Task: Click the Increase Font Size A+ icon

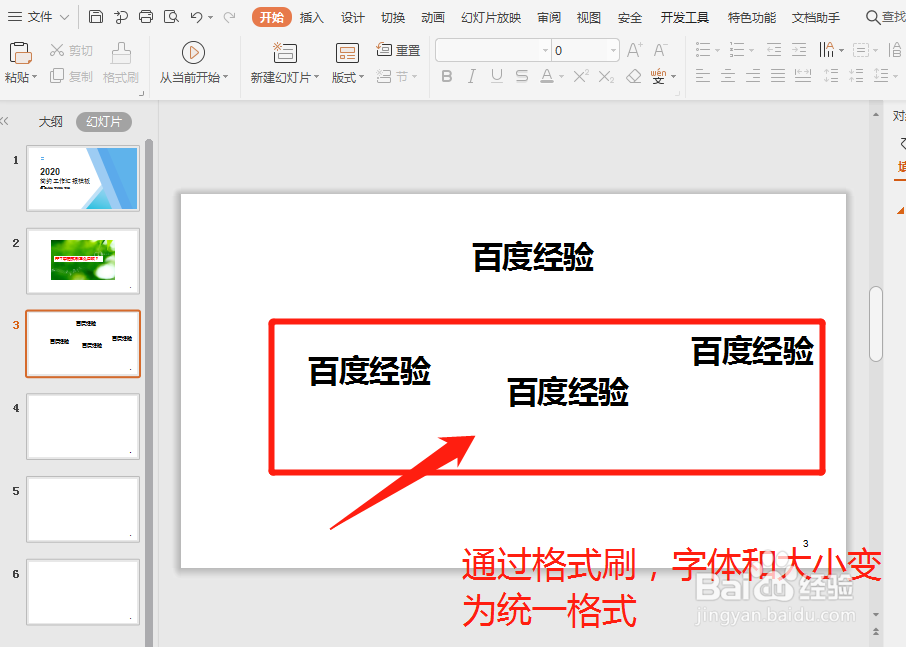Action: (x=634, y=50)
